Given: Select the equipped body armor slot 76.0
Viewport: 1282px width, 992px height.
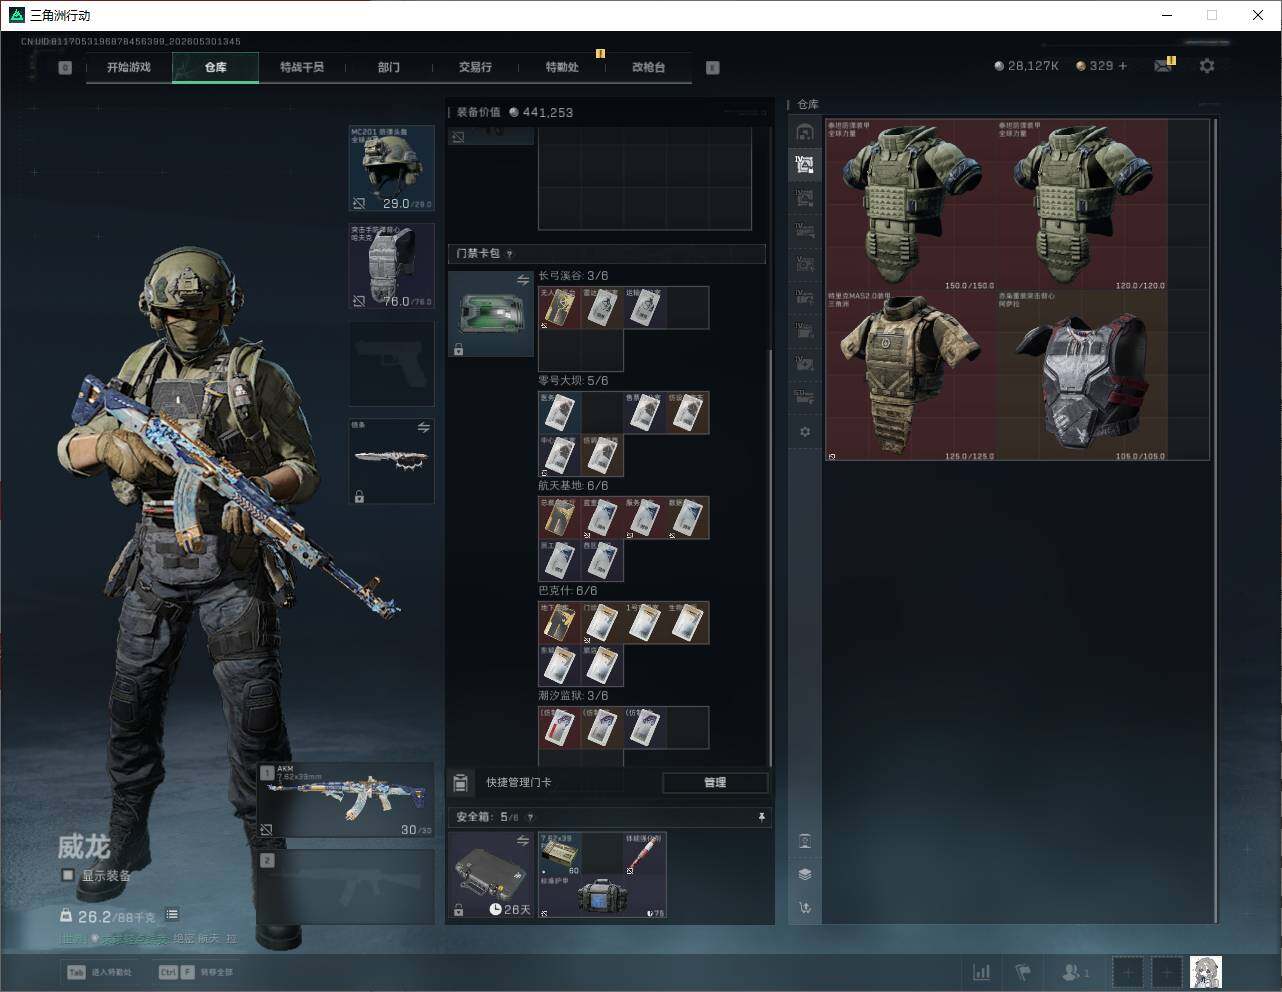Looking at the screenshot, I should [391, 265].
